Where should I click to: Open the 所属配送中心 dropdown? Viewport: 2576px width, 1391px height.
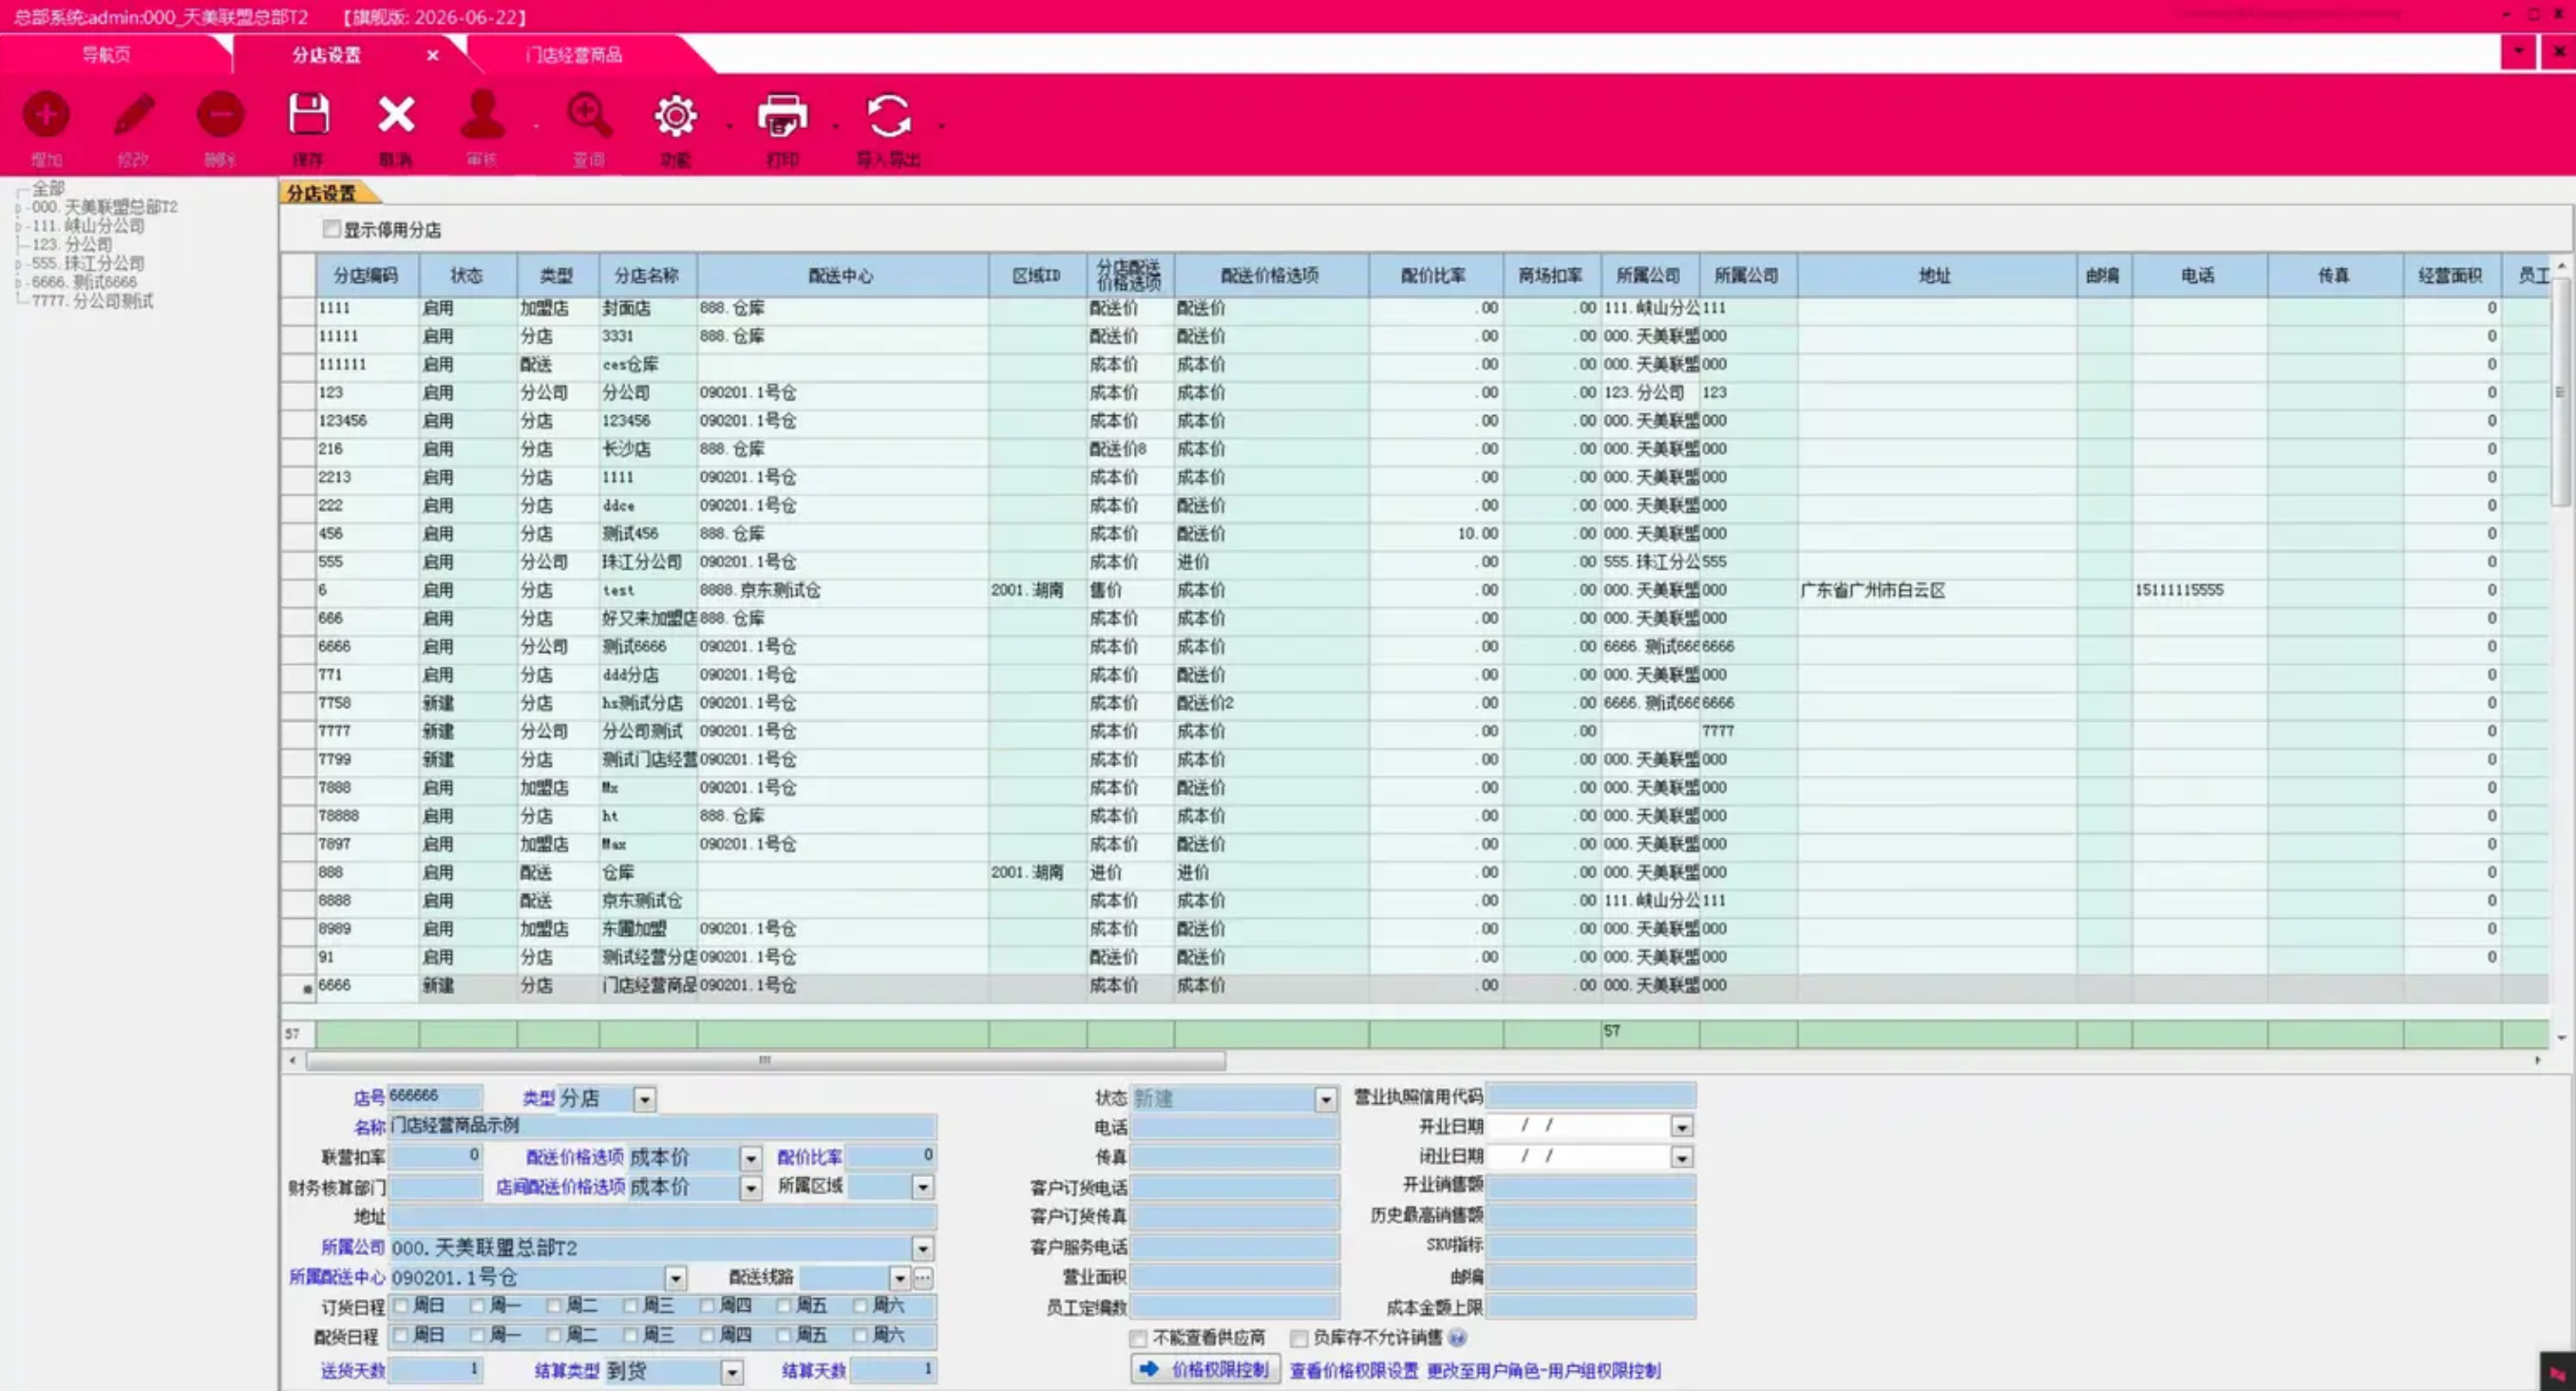coord(676,1278)
